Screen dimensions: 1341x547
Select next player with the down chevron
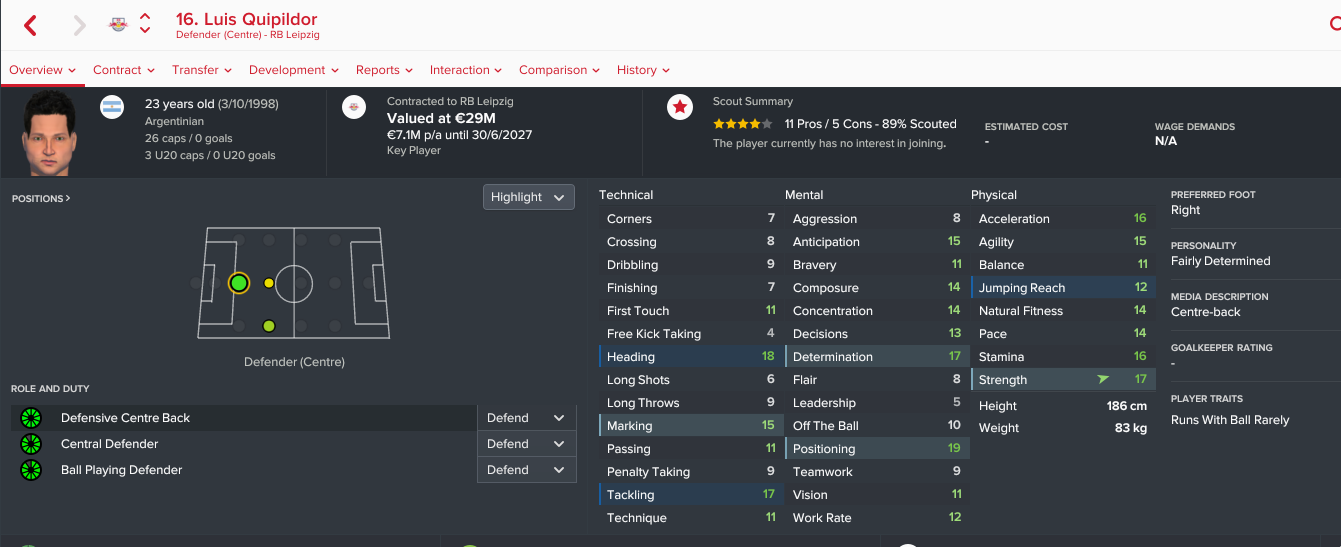(145, 32)
